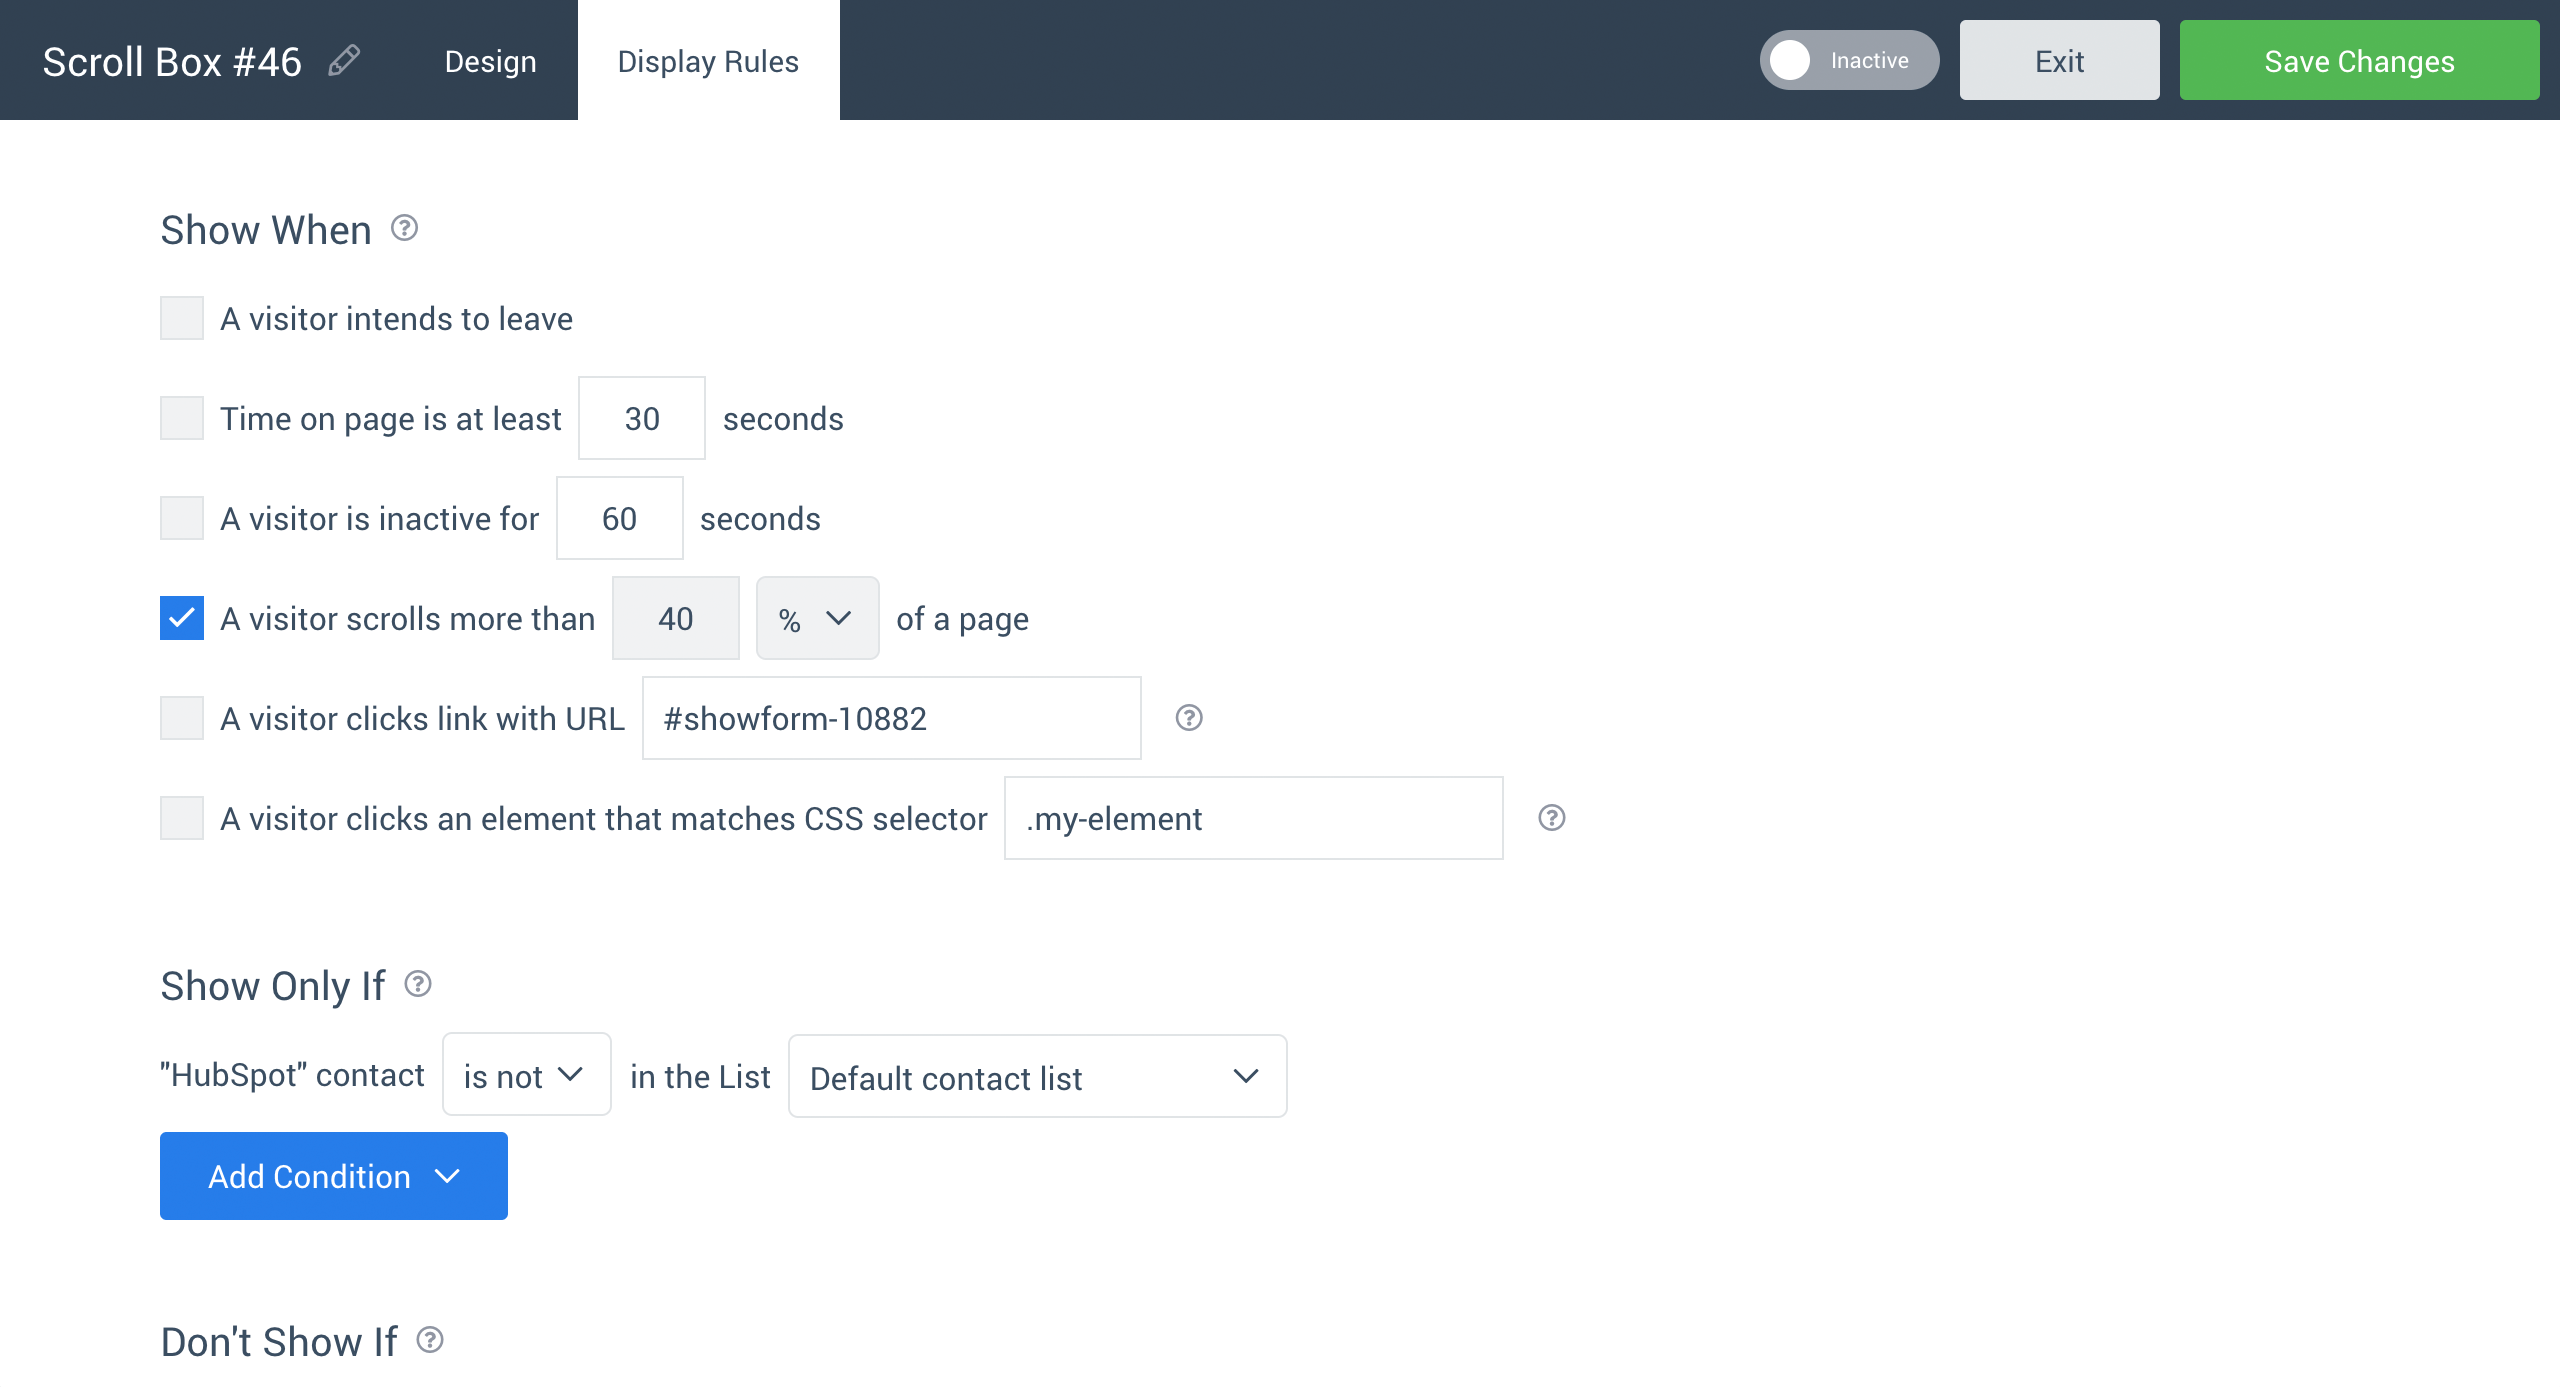Switch to the Design tab

pos(490,60)
